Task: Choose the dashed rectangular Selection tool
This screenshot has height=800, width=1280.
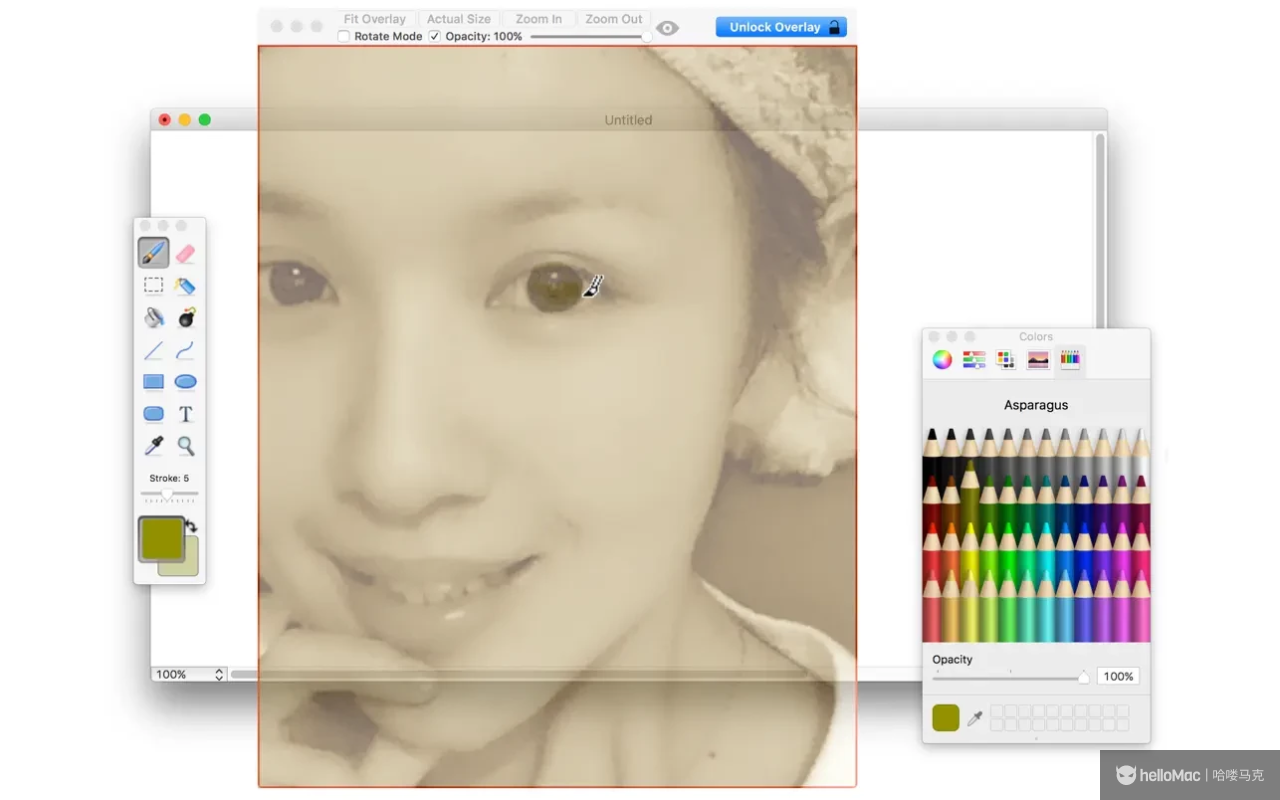Action: (x=153, y=285)
